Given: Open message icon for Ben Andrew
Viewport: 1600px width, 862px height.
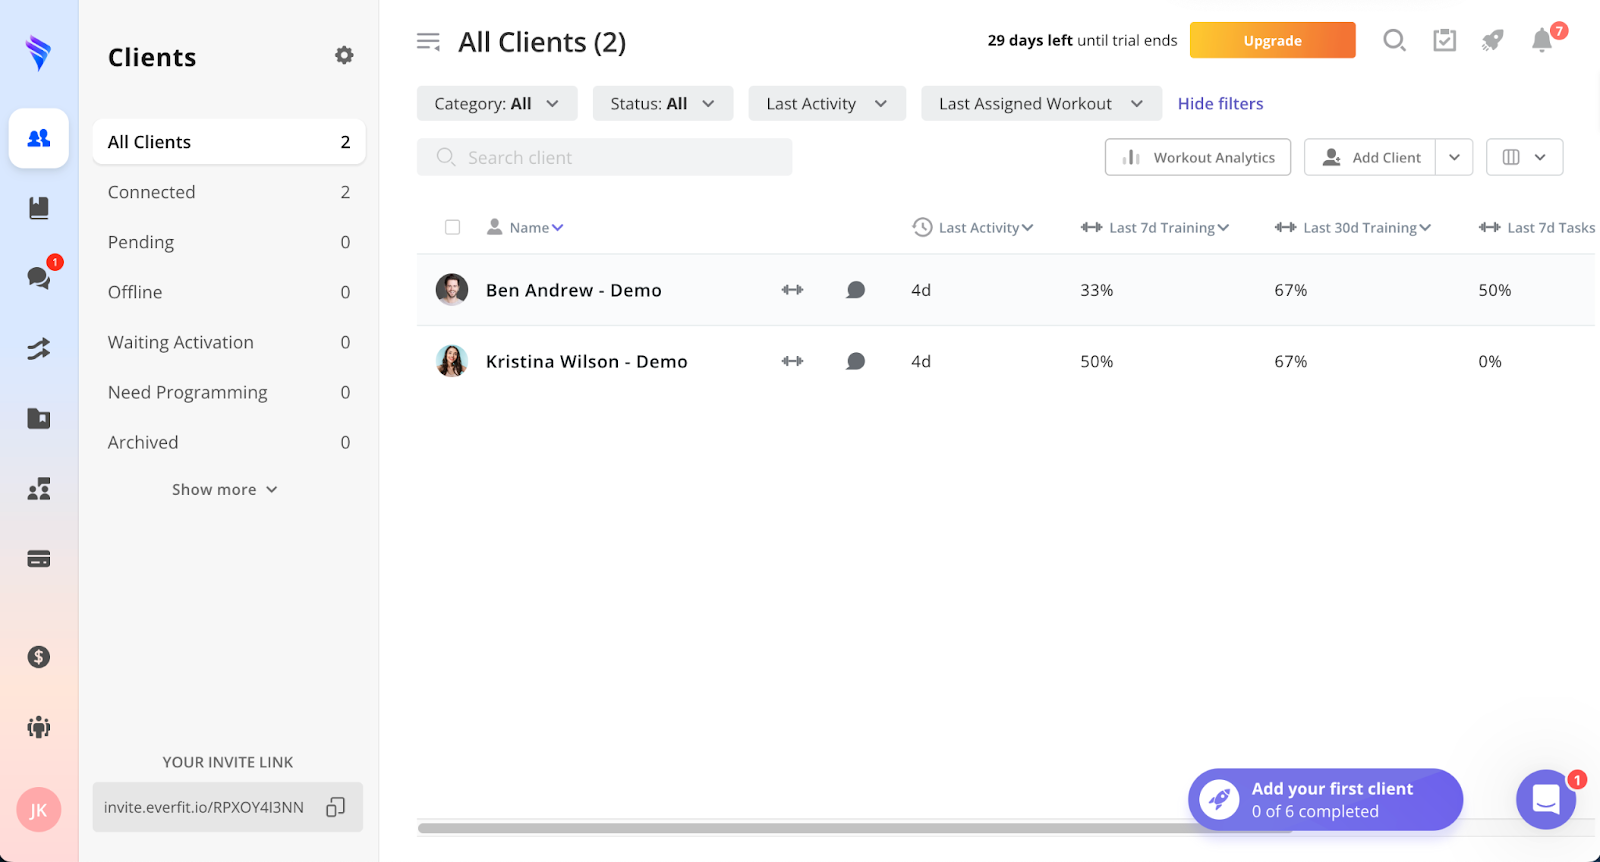Looking at the screenshot, I should 855,290.
